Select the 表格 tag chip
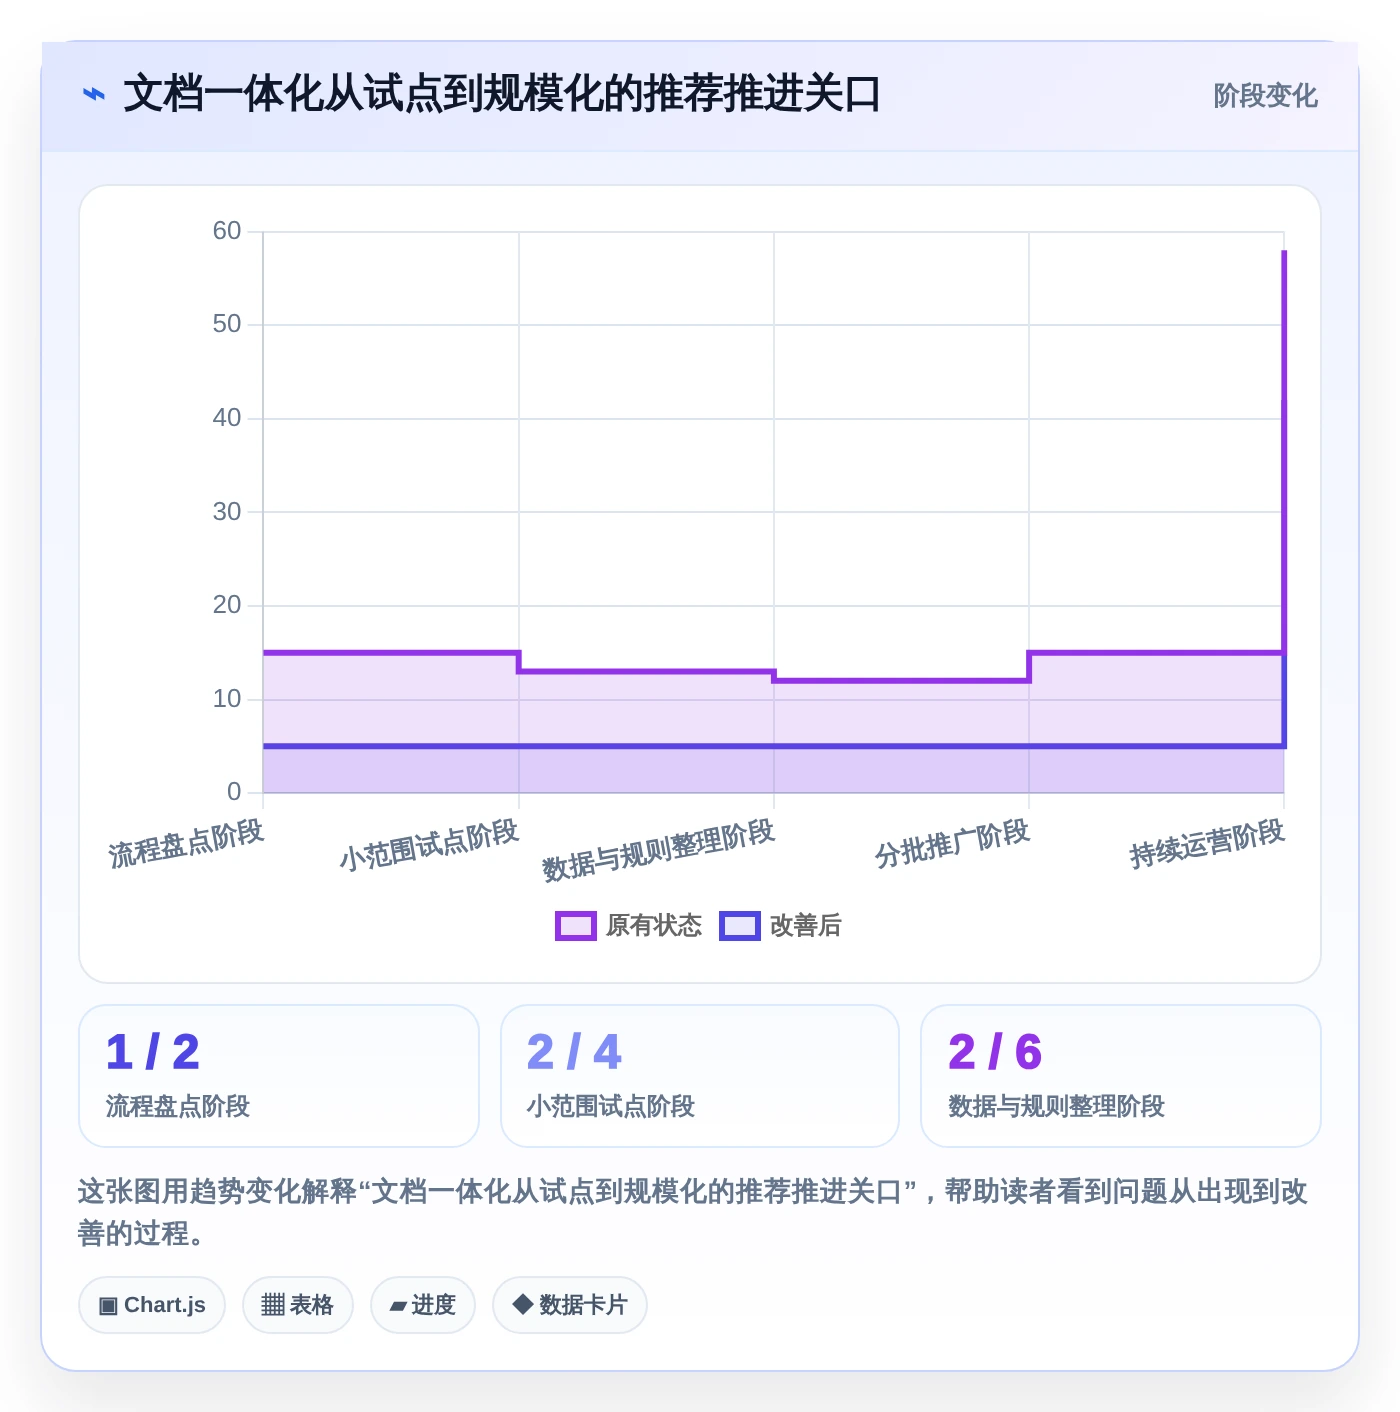The image size is (1400, 1412). [298, 1305]
